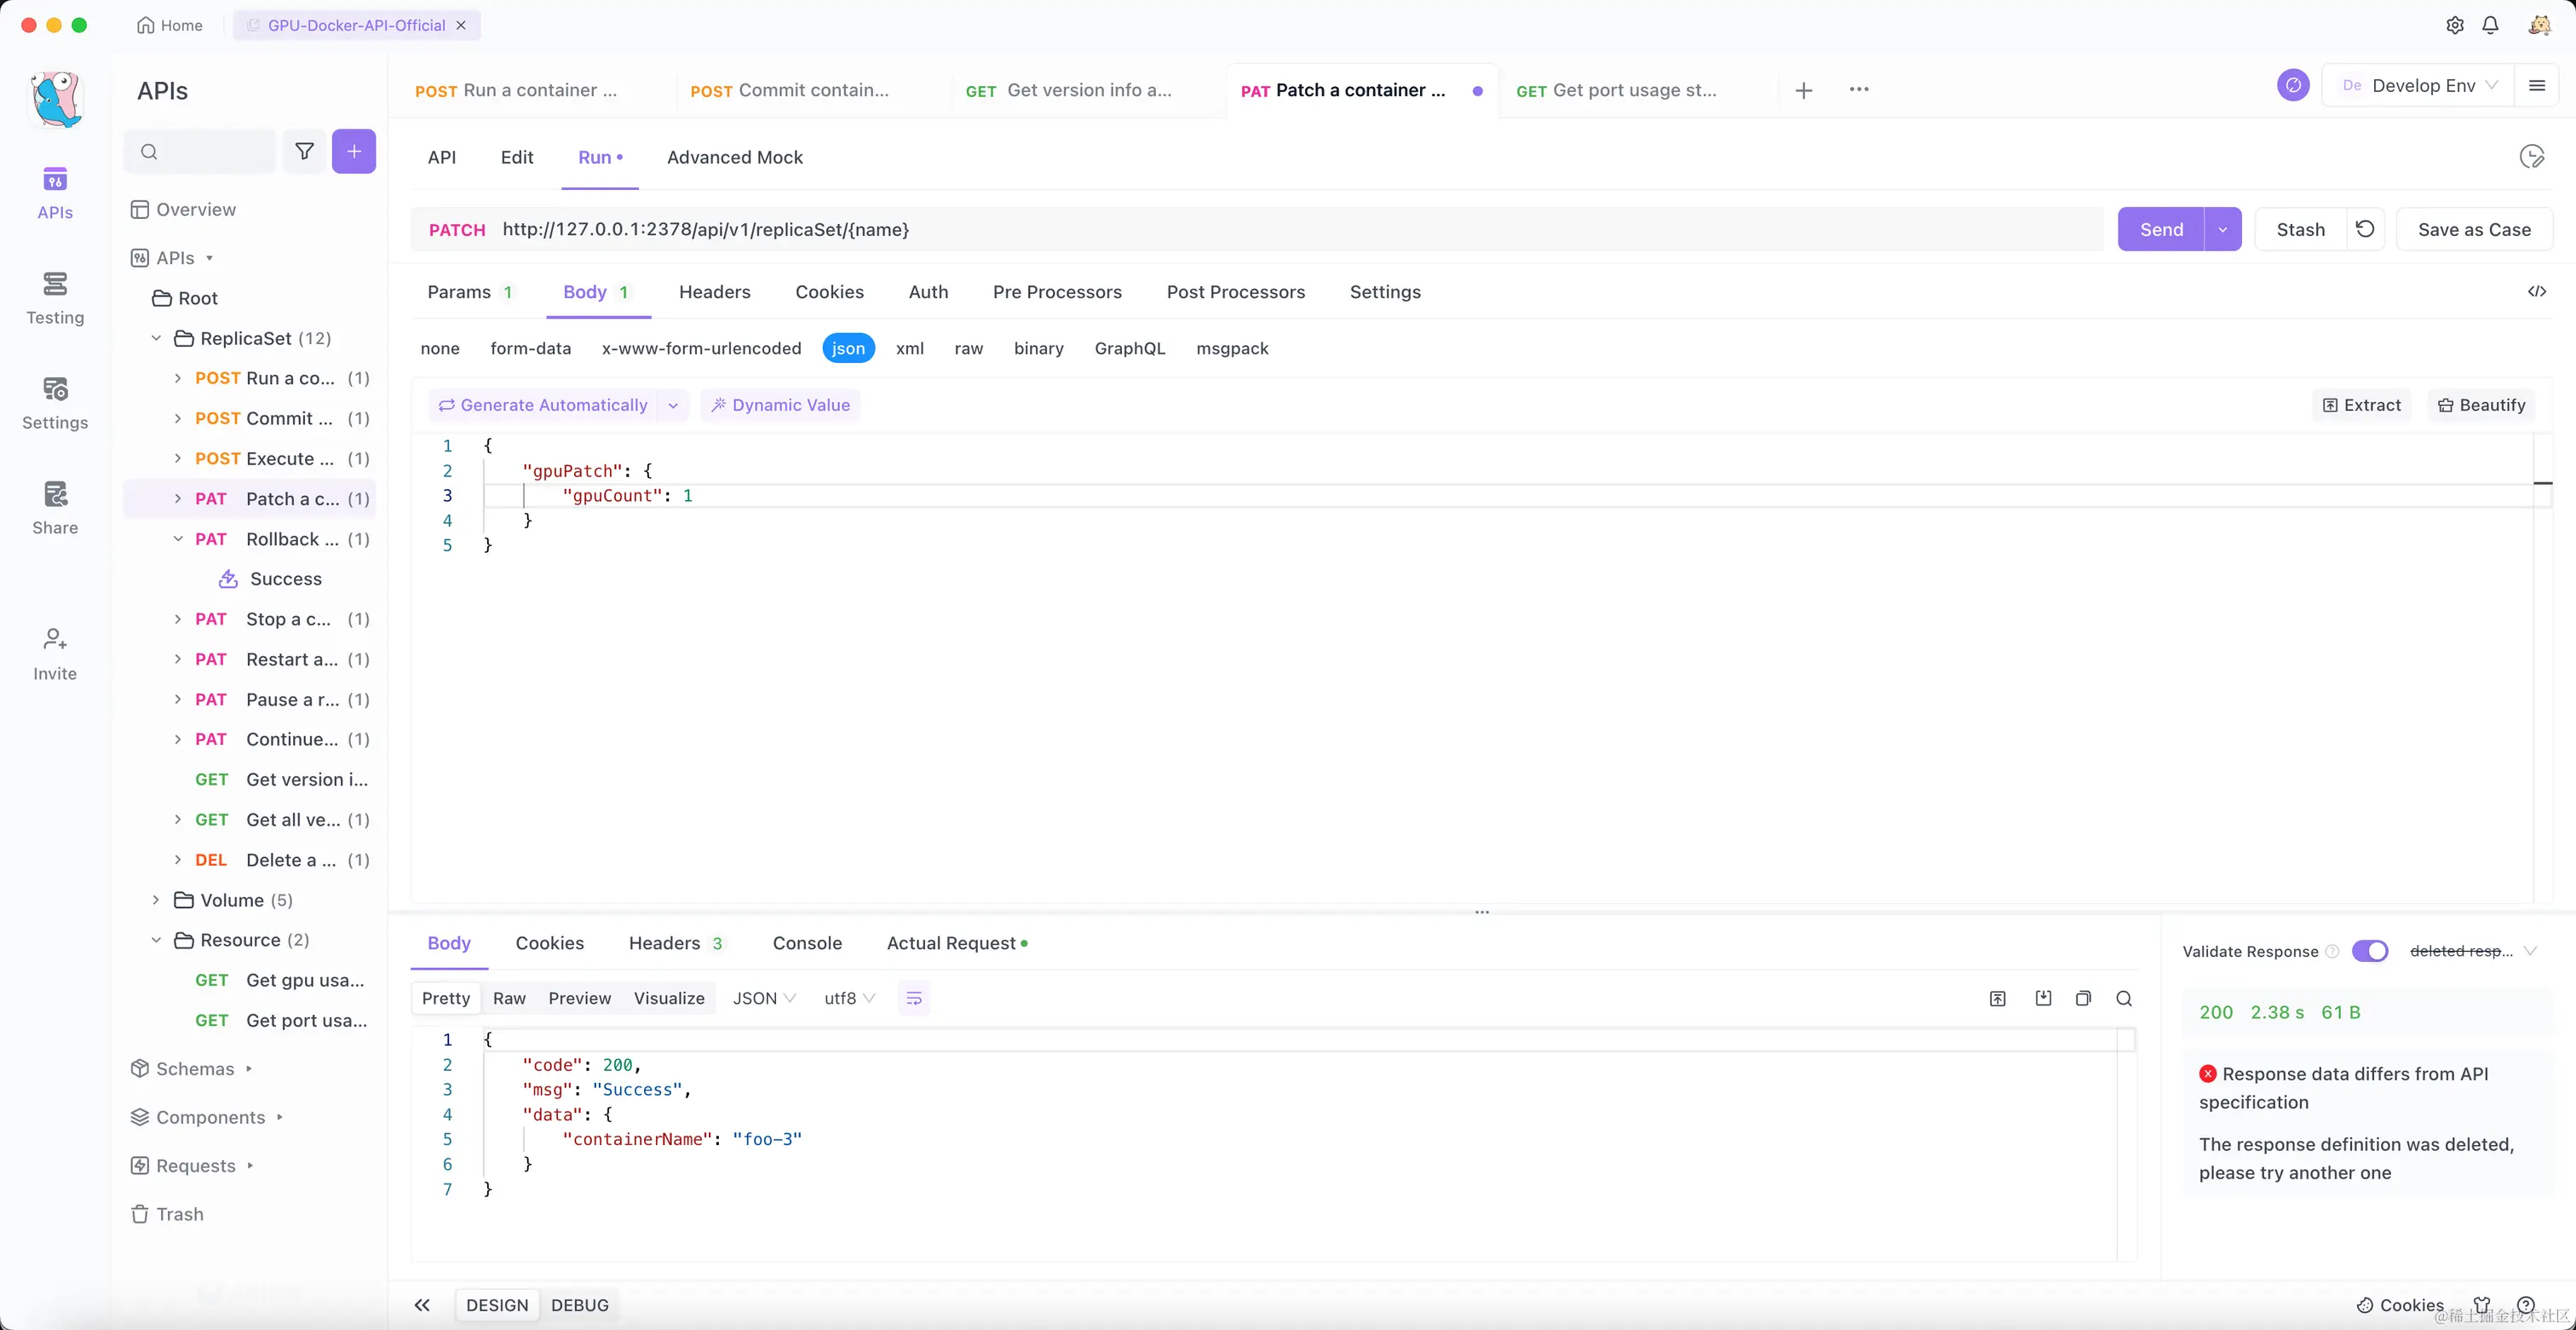Open the notifications bell
The height and width of the screenshot is (1330, 2576).
point(2490,25)
